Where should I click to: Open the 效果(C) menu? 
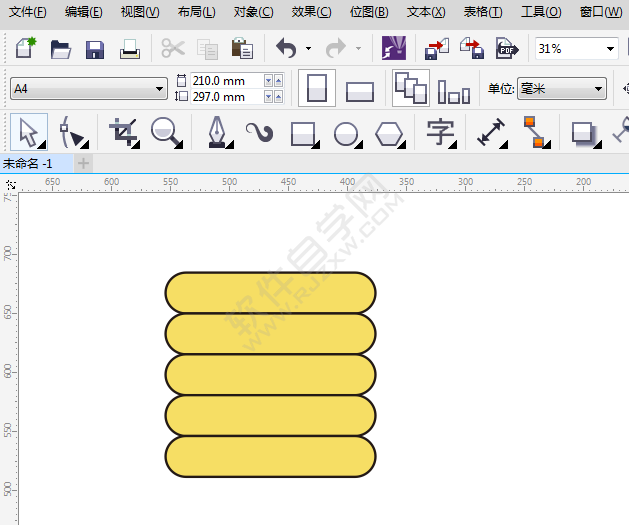coord(310,12)
